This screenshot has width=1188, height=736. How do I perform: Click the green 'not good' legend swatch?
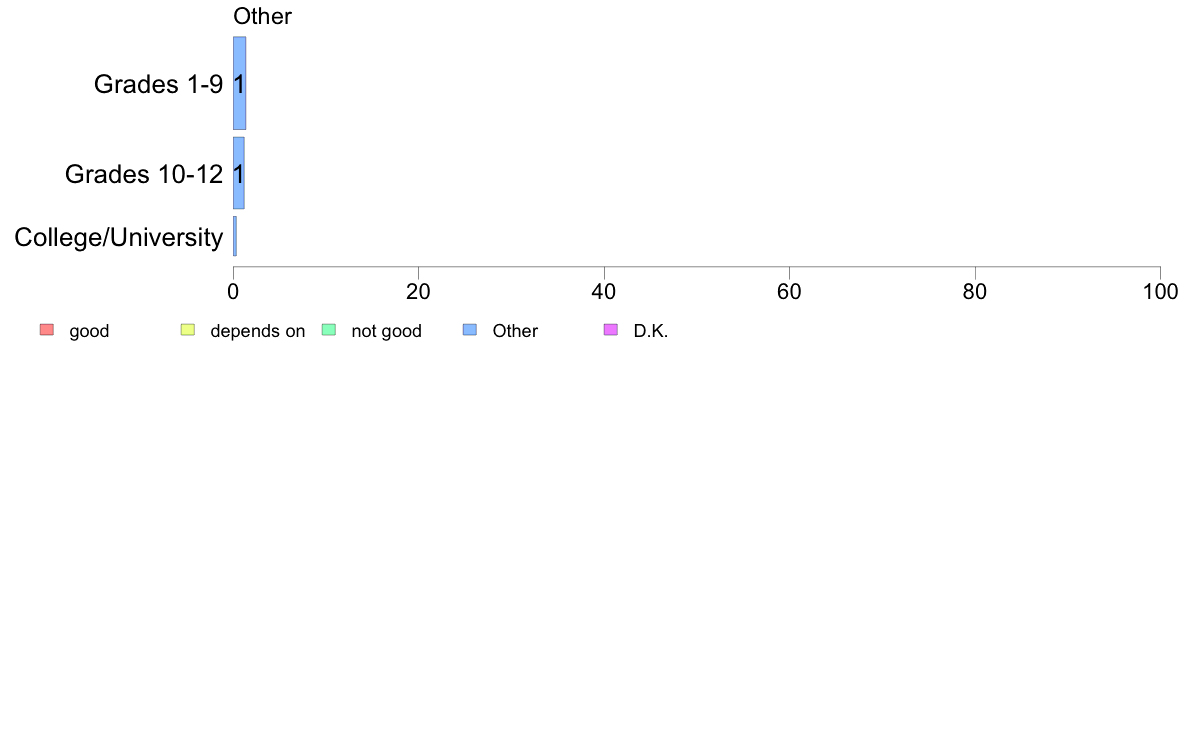[x=328, y=331]
